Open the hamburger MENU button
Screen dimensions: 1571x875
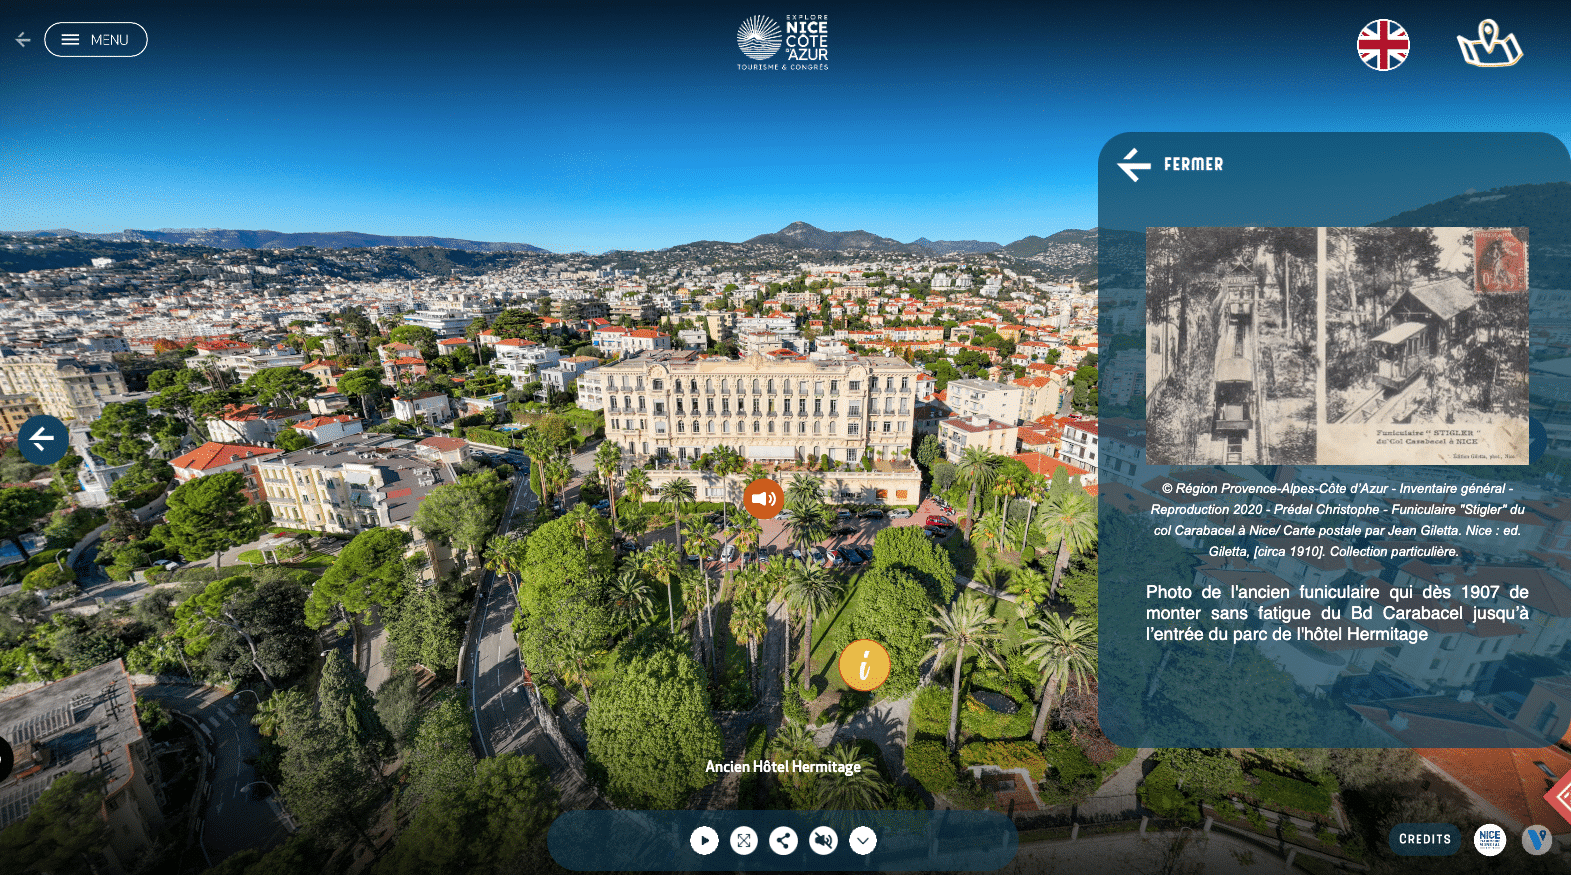pos(96,40)
